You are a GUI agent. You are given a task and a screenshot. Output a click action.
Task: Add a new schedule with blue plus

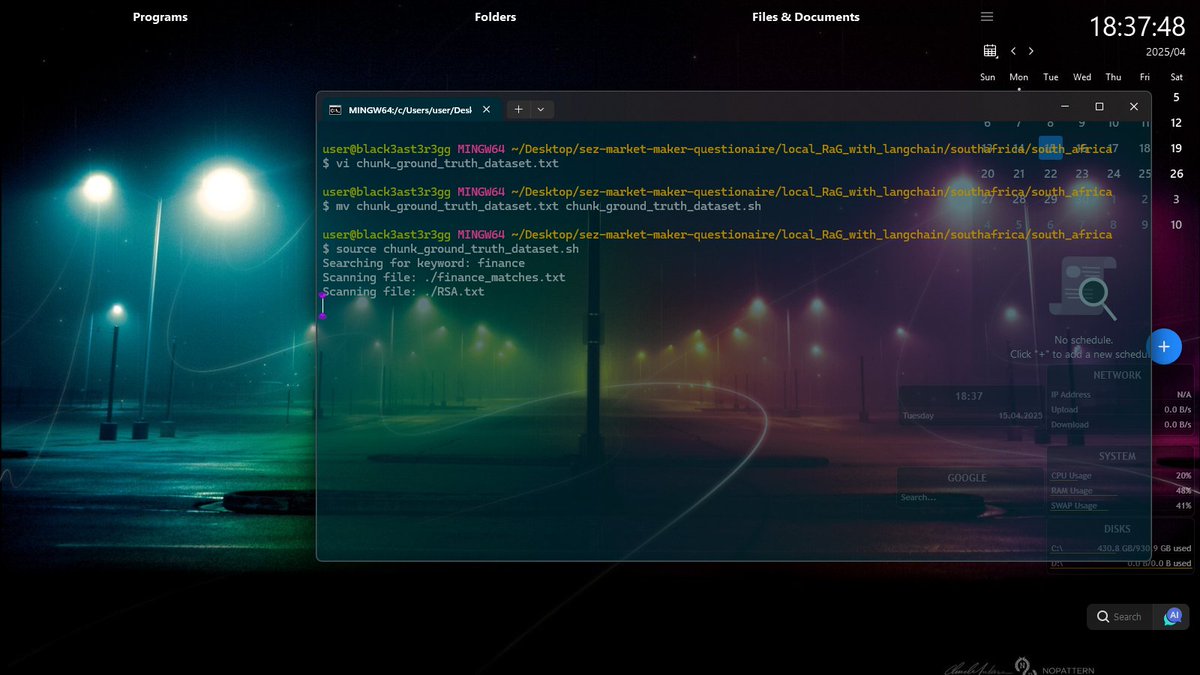(x=1164, y=346)
